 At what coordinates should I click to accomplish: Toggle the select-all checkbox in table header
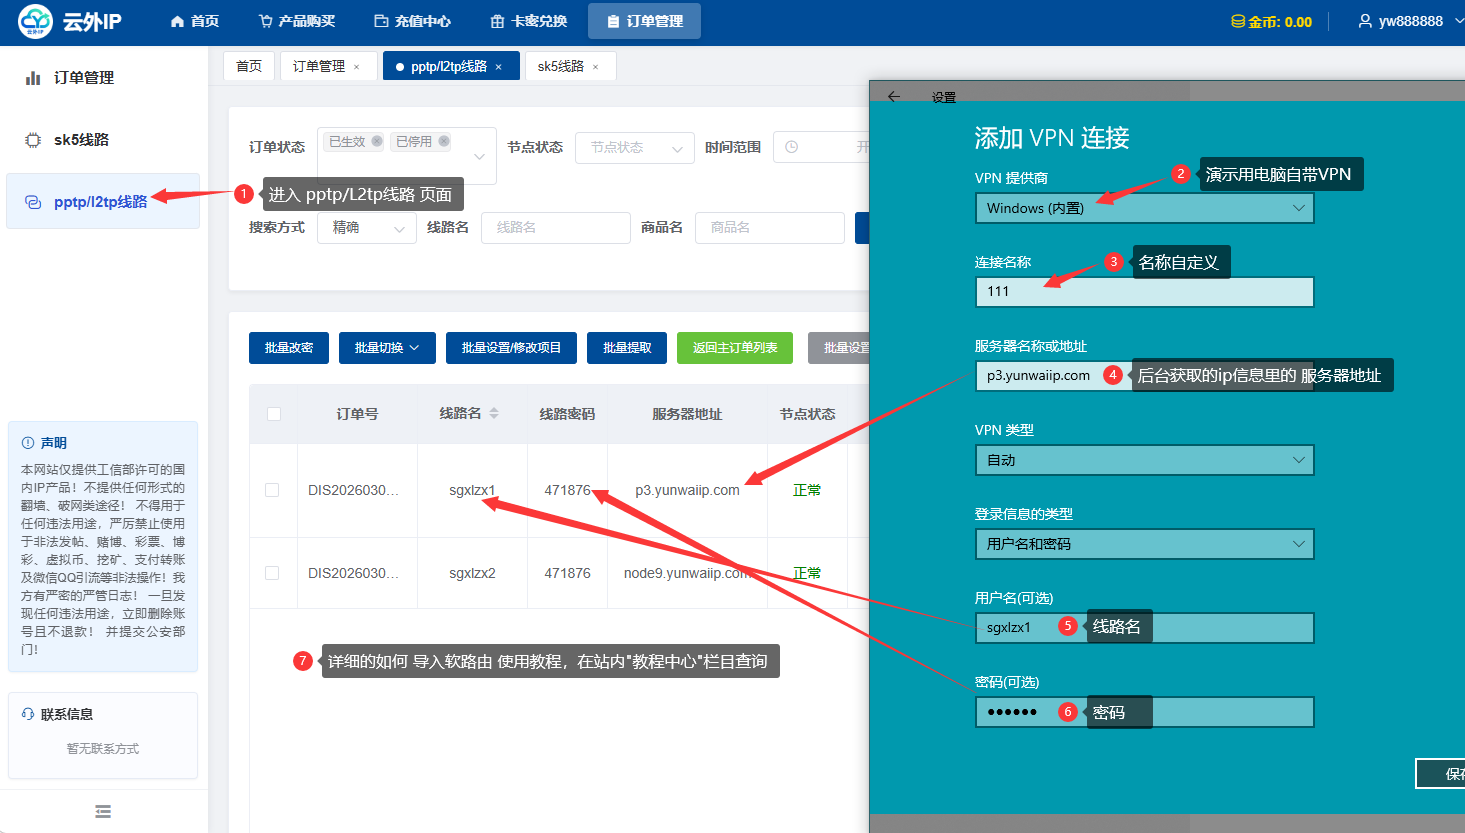click(274, 414)
